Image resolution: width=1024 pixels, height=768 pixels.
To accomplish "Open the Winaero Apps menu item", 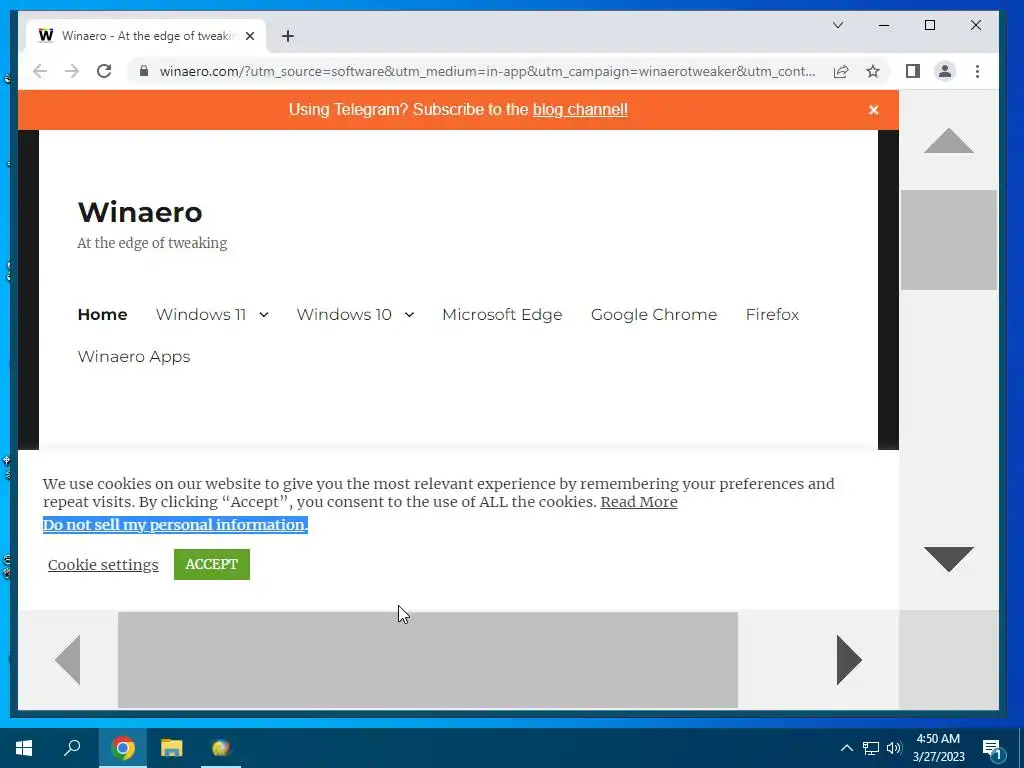I will [x=134, y=357].
